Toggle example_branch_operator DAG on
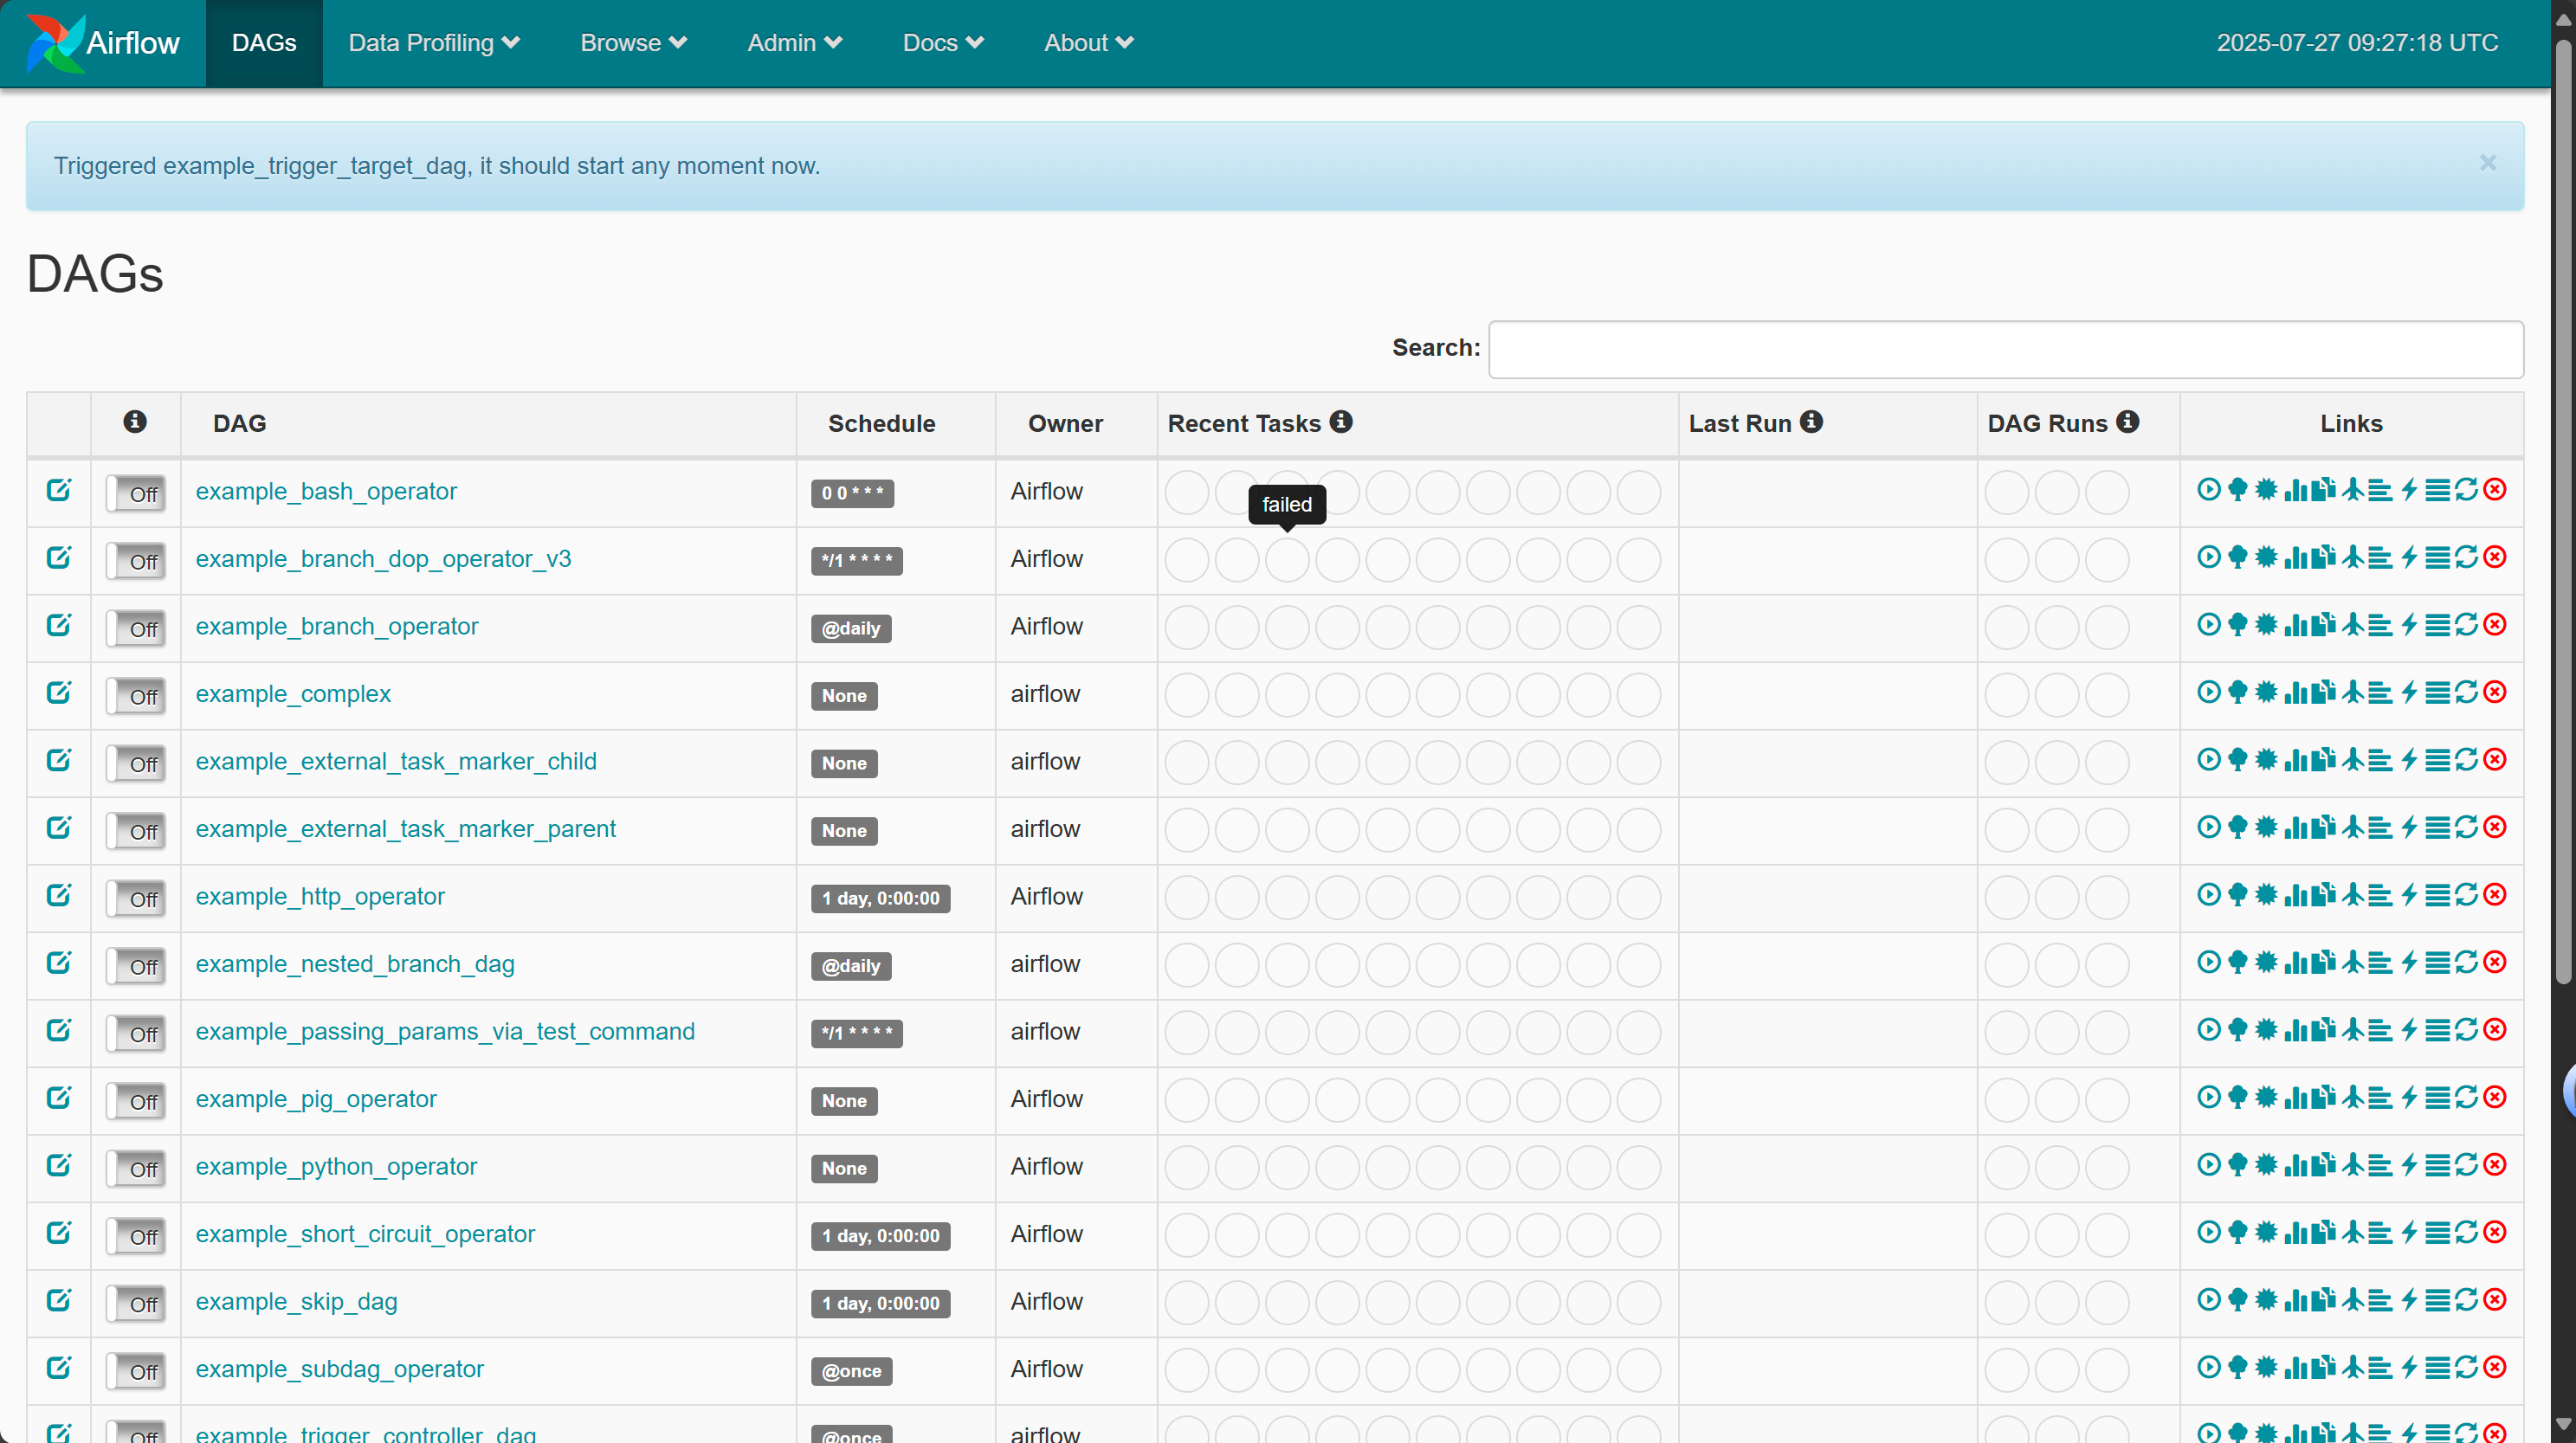This screenshot has width=2576, height=1443. [x=136, y=628]
